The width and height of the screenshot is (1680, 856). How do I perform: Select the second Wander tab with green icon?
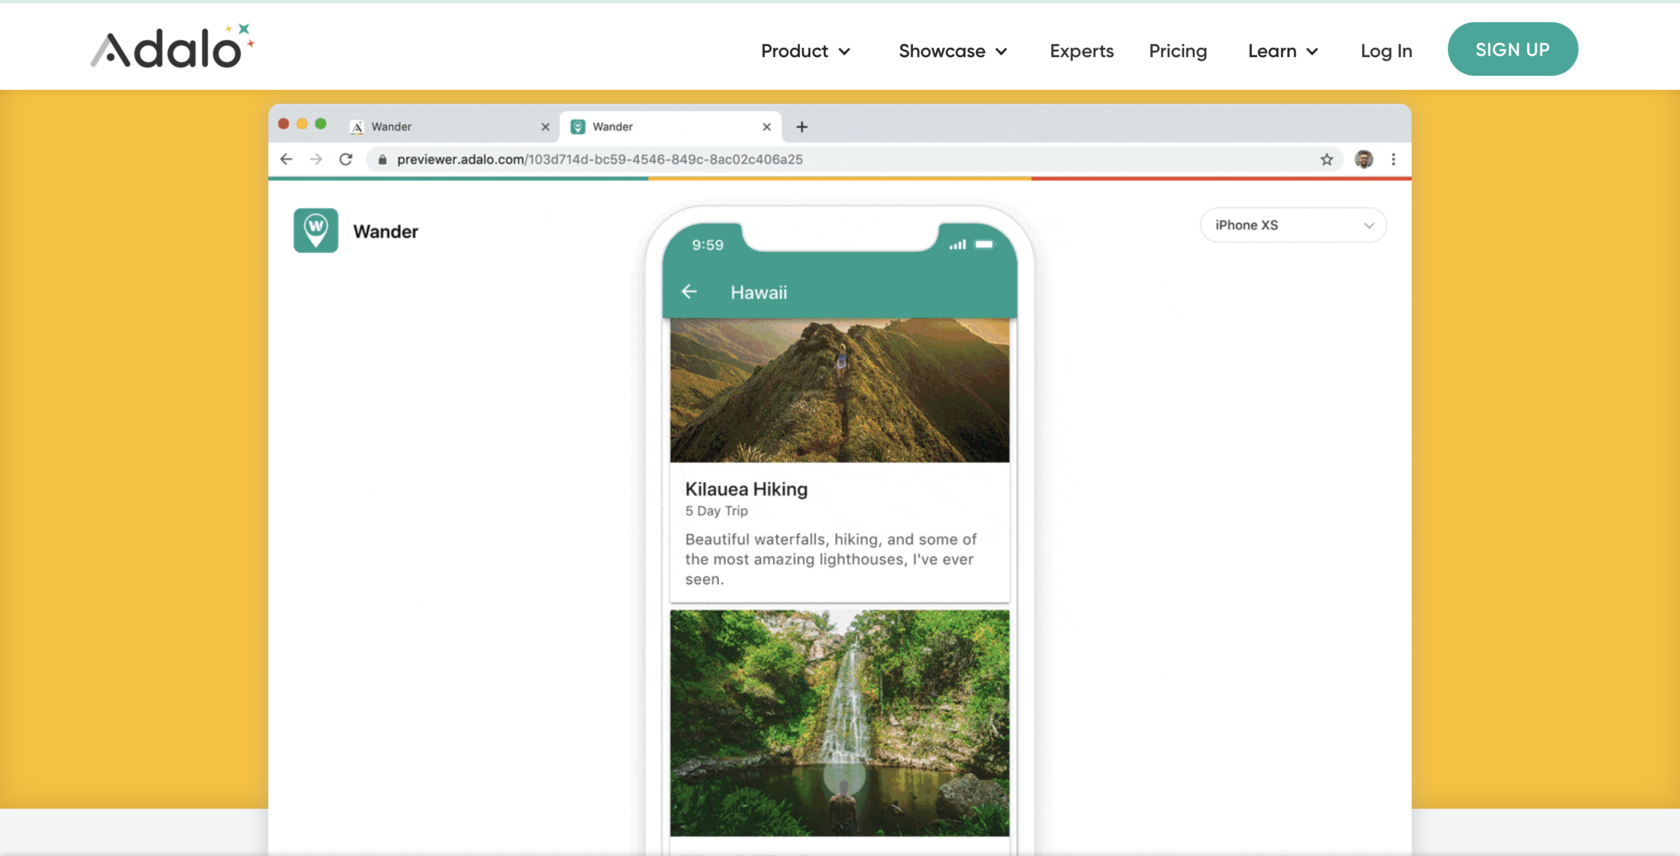point(671,127)
